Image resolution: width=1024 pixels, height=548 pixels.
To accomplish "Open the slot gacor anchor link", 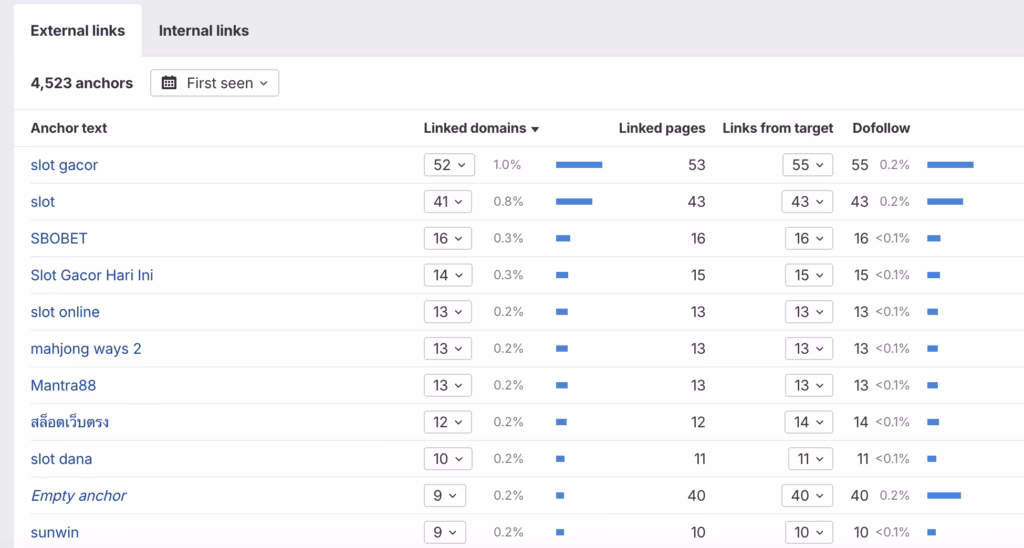I will click(x=64, y=165).
